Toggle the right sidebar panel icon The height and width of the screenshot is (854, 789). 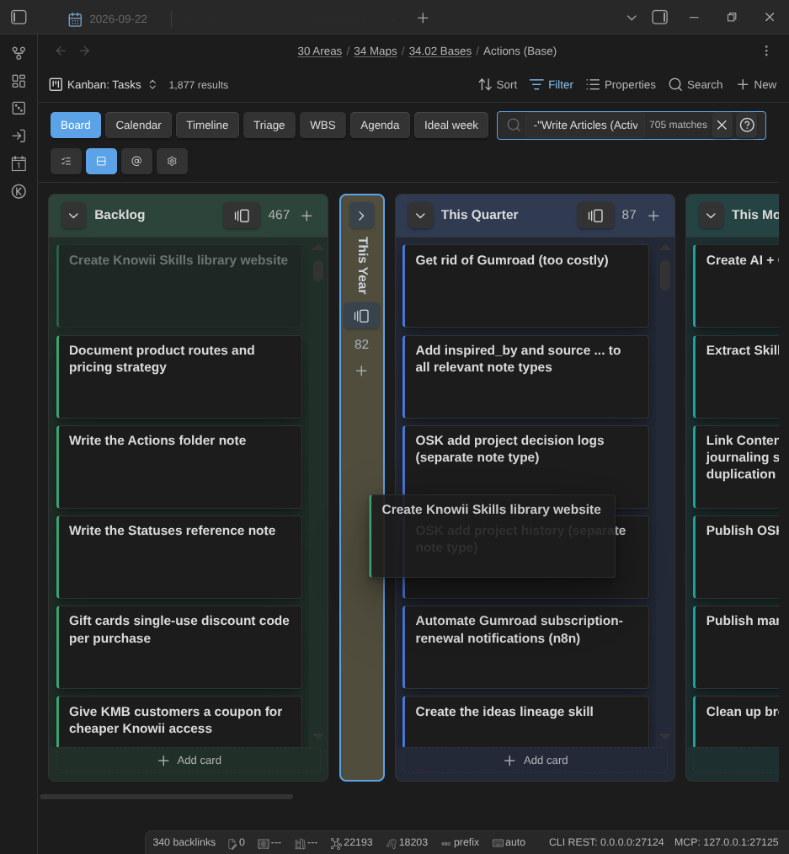(659, 17)
